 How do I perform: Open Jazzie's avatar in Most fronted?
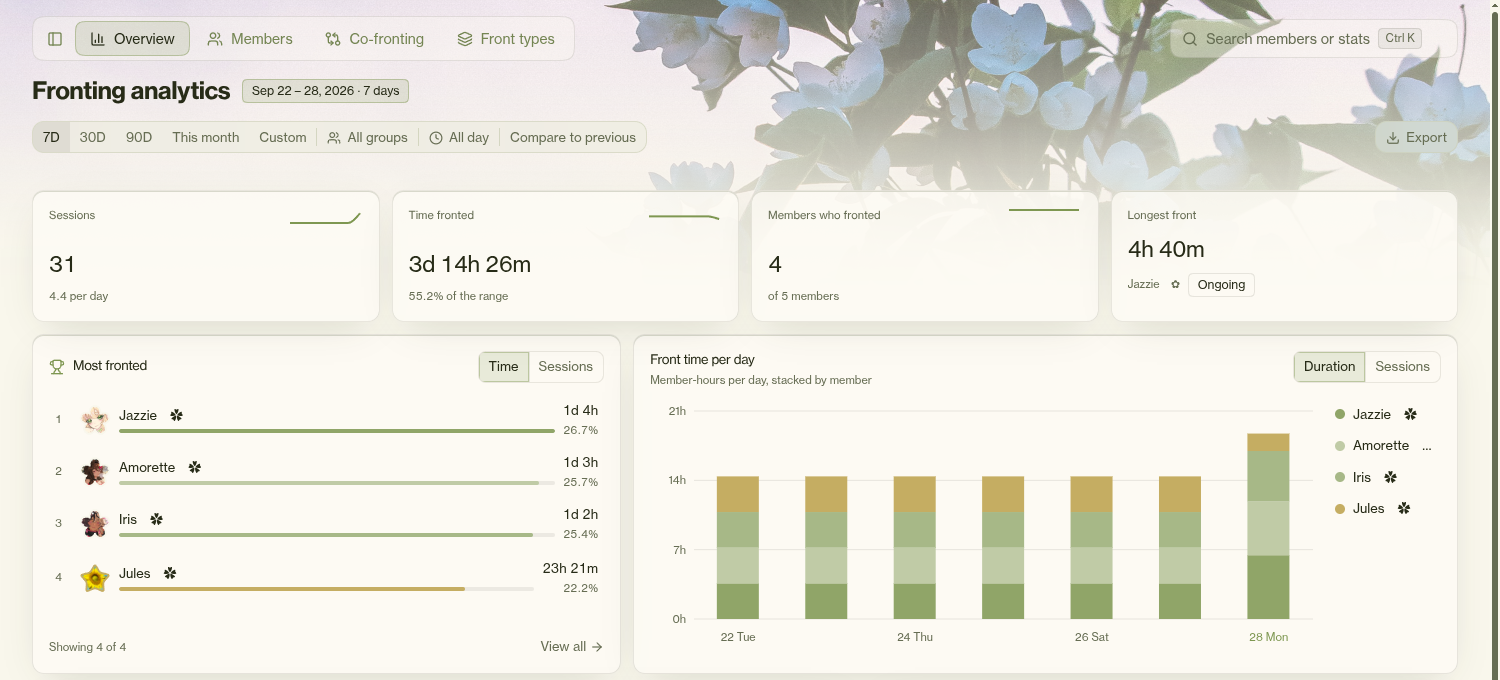pyautogui.click(x=95, y=419)
